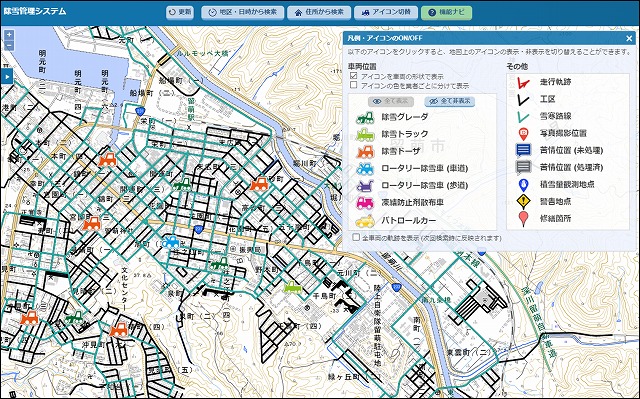Toggle the 工区 legend icon
The width and height of the screenshot is (640, 399).
[523, 100]
